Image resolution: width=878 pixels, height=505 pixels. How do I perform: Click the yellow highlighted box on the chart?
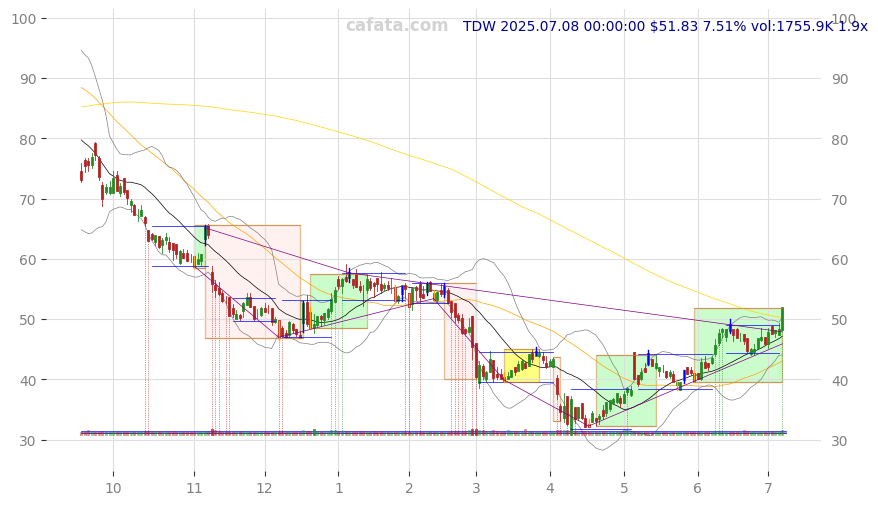click(x=522, y=366)
